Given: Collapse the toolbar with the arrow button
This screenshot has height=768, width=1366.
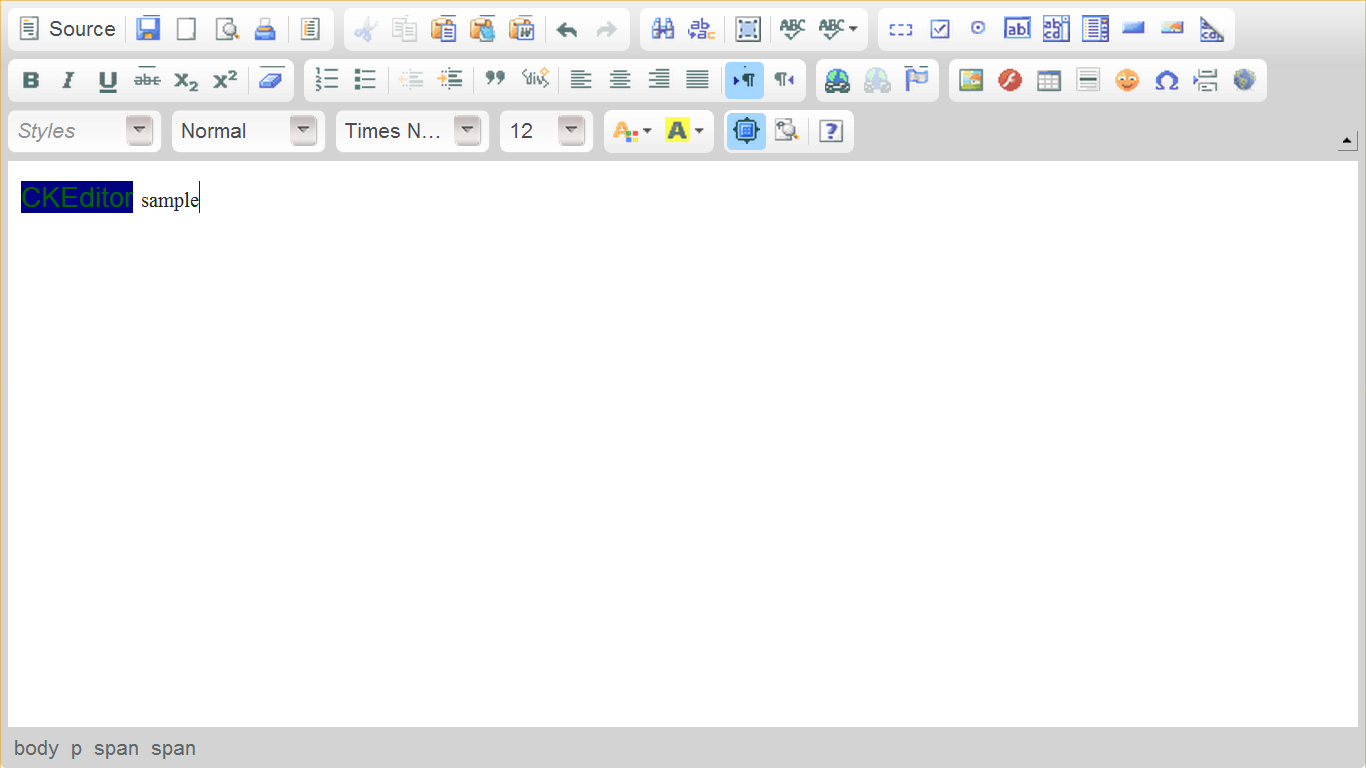Looking at the screenshot, I should pyautogui.click(x=1347, y=141).
